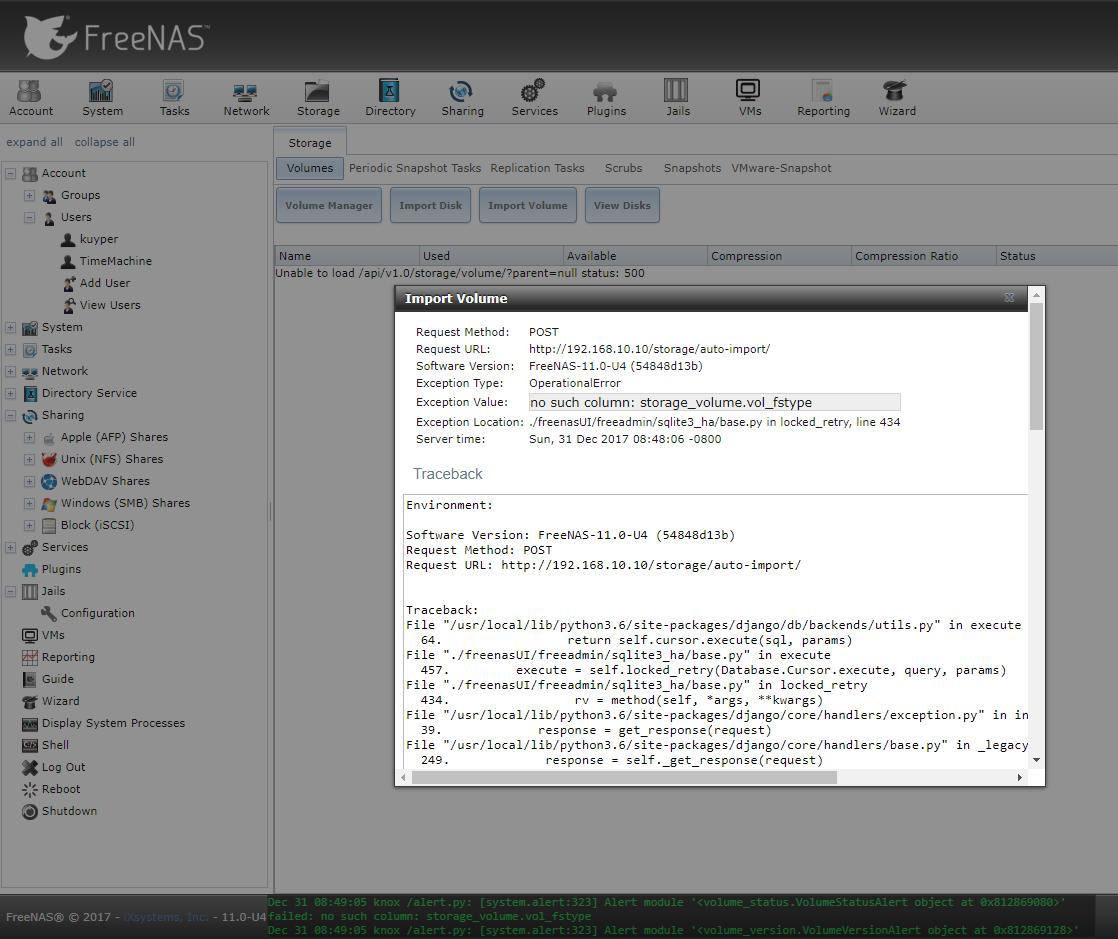The height and width of the screenshot is (939, 1118).
Task: Select Unix (NFS) Shares item
Action: (x=112, y=459)
